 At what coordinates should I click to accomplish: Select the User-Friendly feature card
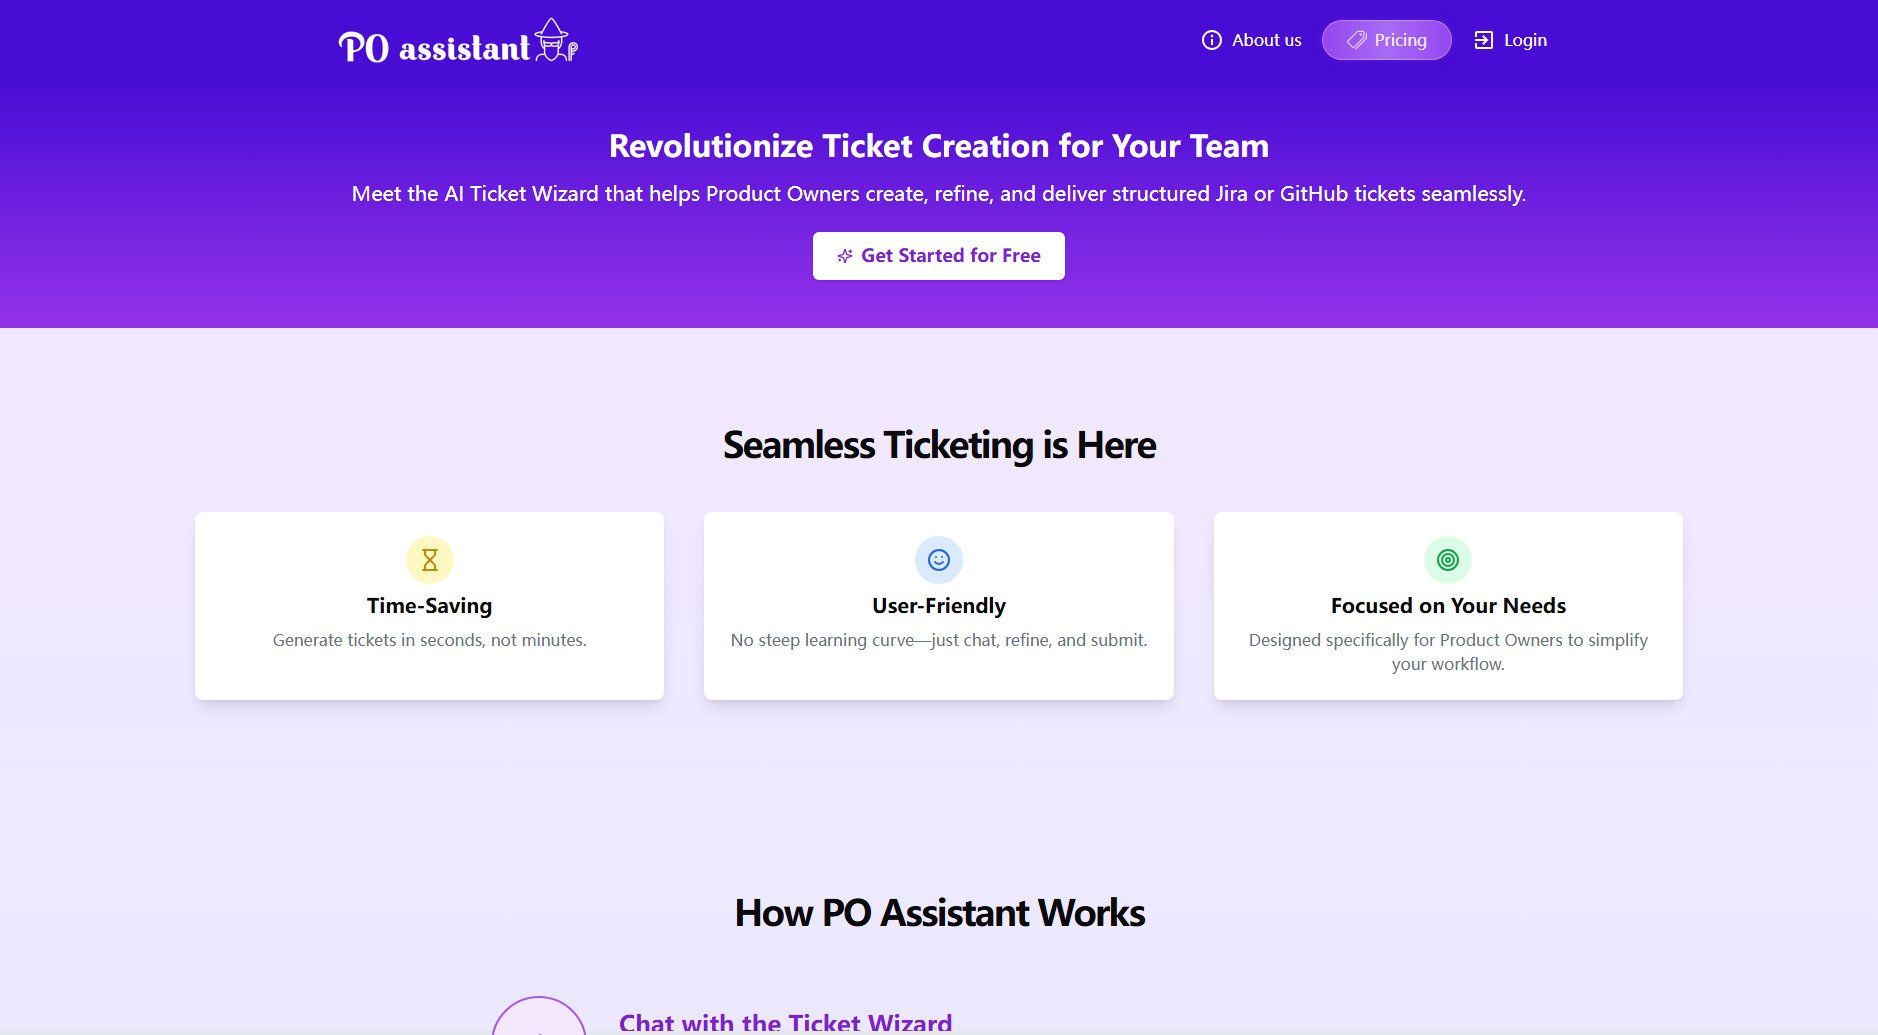939,605
